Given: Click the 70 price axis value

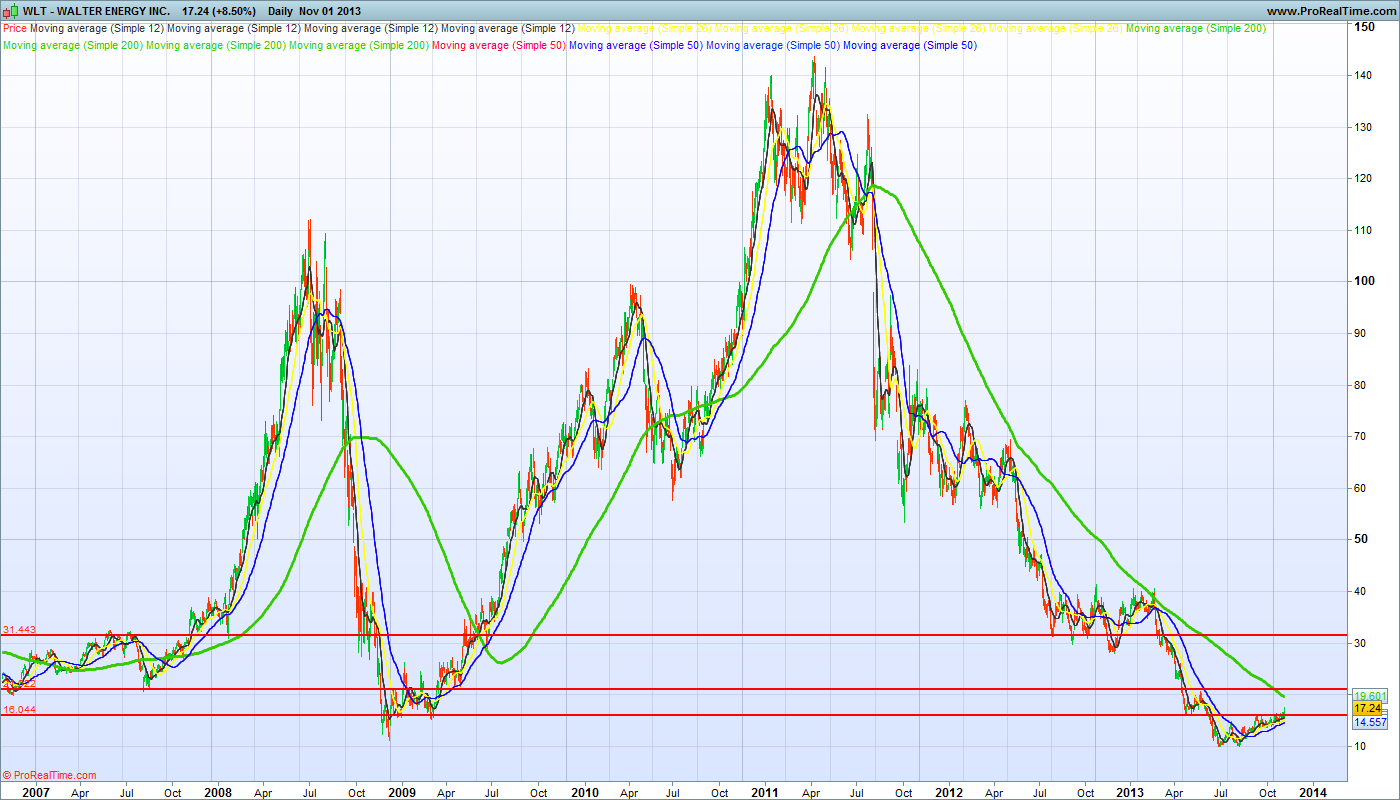Looking at the screenshot, I should coord(1361,437).
